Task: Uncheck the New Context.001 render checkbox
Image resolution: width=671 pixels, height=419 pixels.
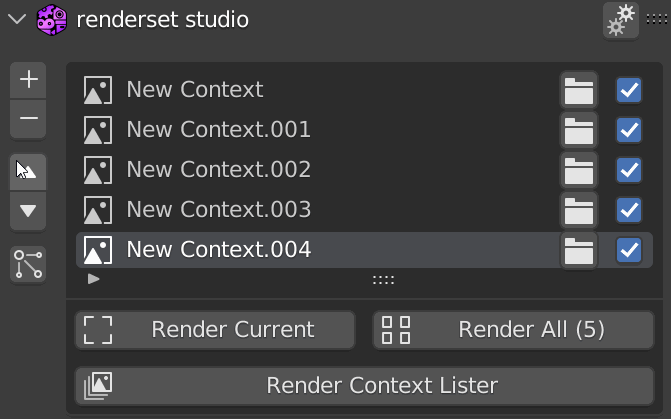Action: [x=629, y=130]
